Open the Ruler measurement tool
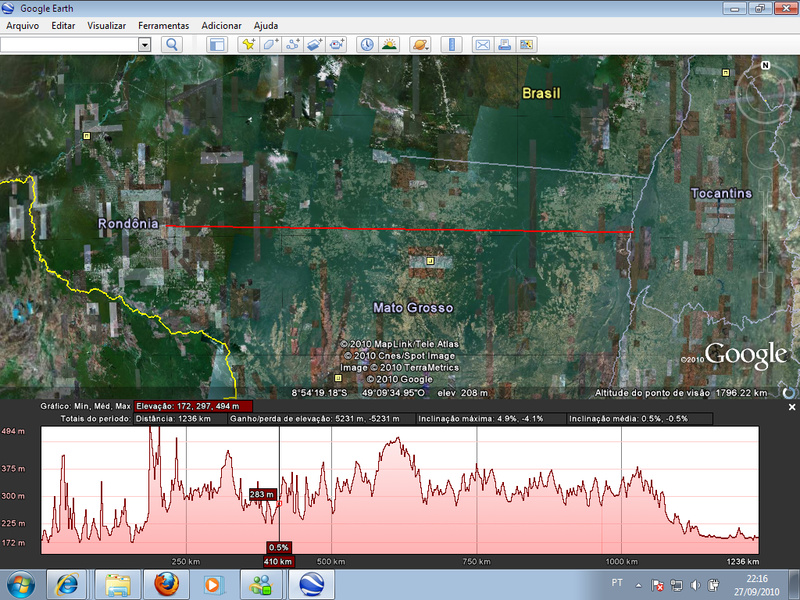This screenshot has width=800, height=600. 451,44
